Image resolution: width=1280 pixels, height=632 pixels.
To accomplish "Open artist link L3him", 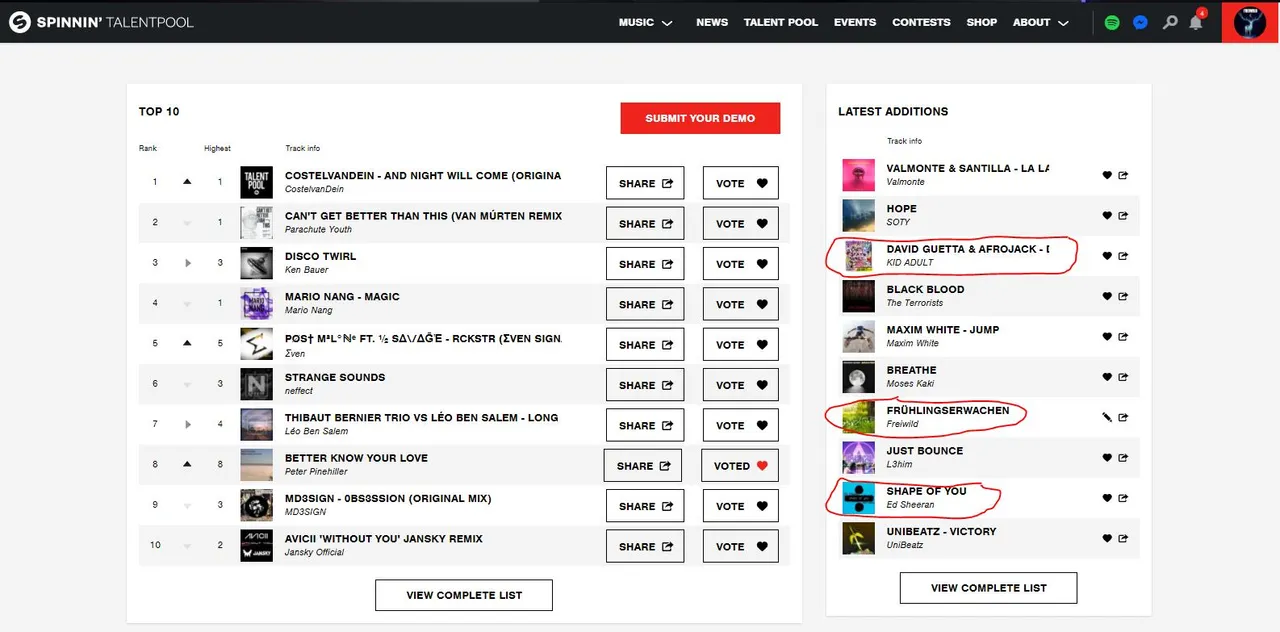I will 900,465.
